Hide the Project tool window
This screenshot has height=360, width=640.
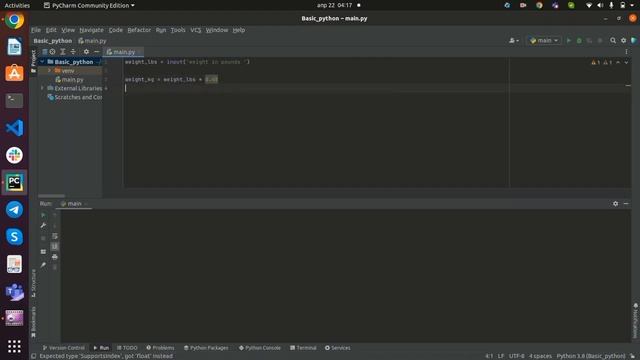96,52
